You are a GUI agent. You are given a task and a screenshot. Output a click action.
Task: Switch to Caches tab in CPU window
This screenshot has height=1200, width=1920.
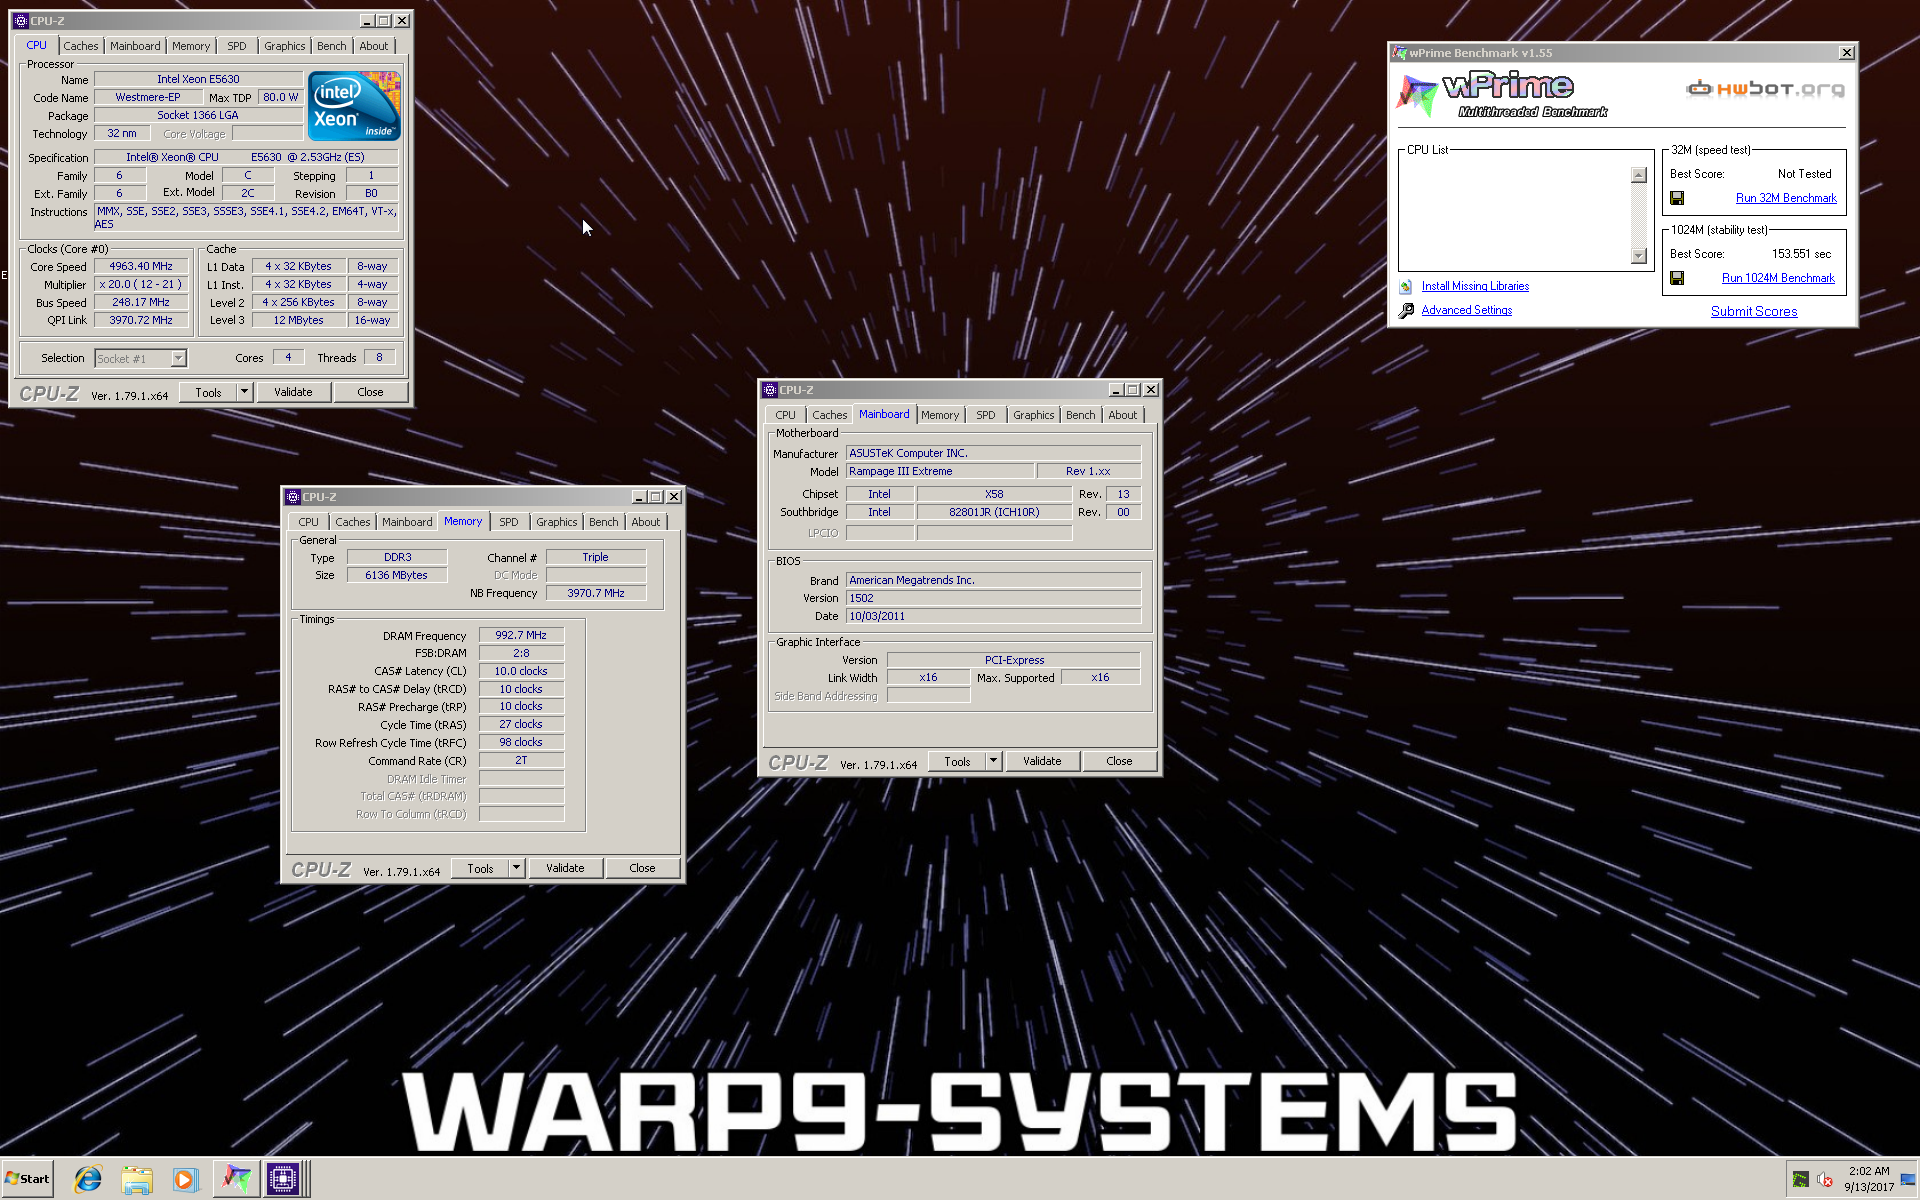(81, 46)
